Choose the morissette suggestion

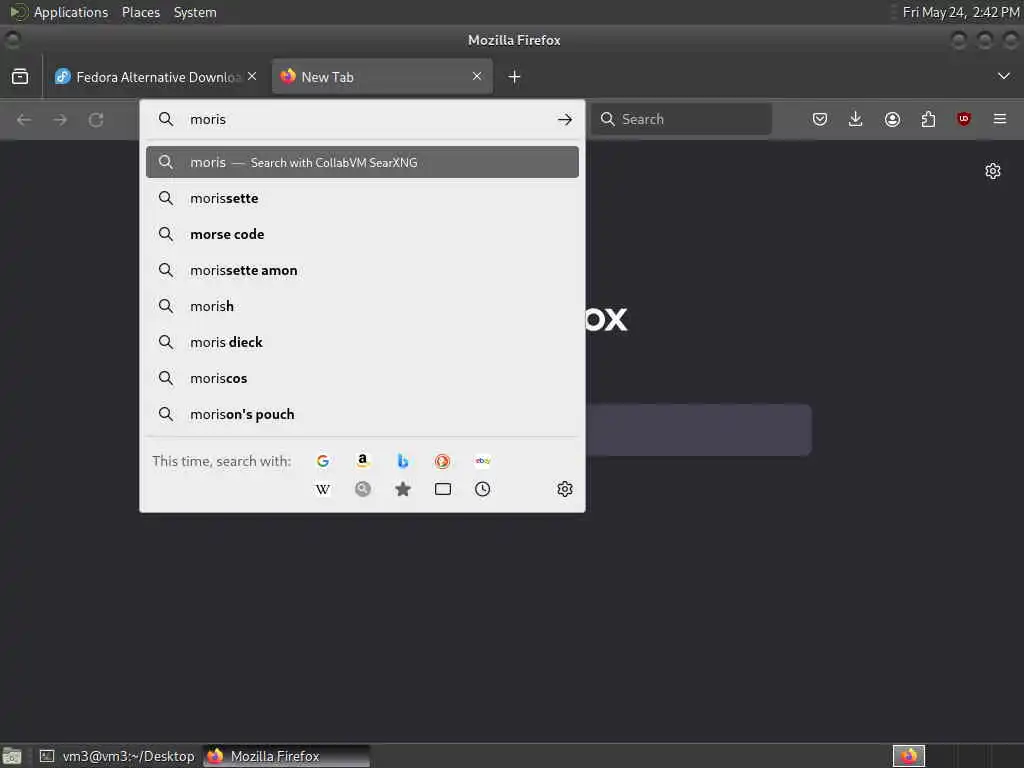coord(362,199)
